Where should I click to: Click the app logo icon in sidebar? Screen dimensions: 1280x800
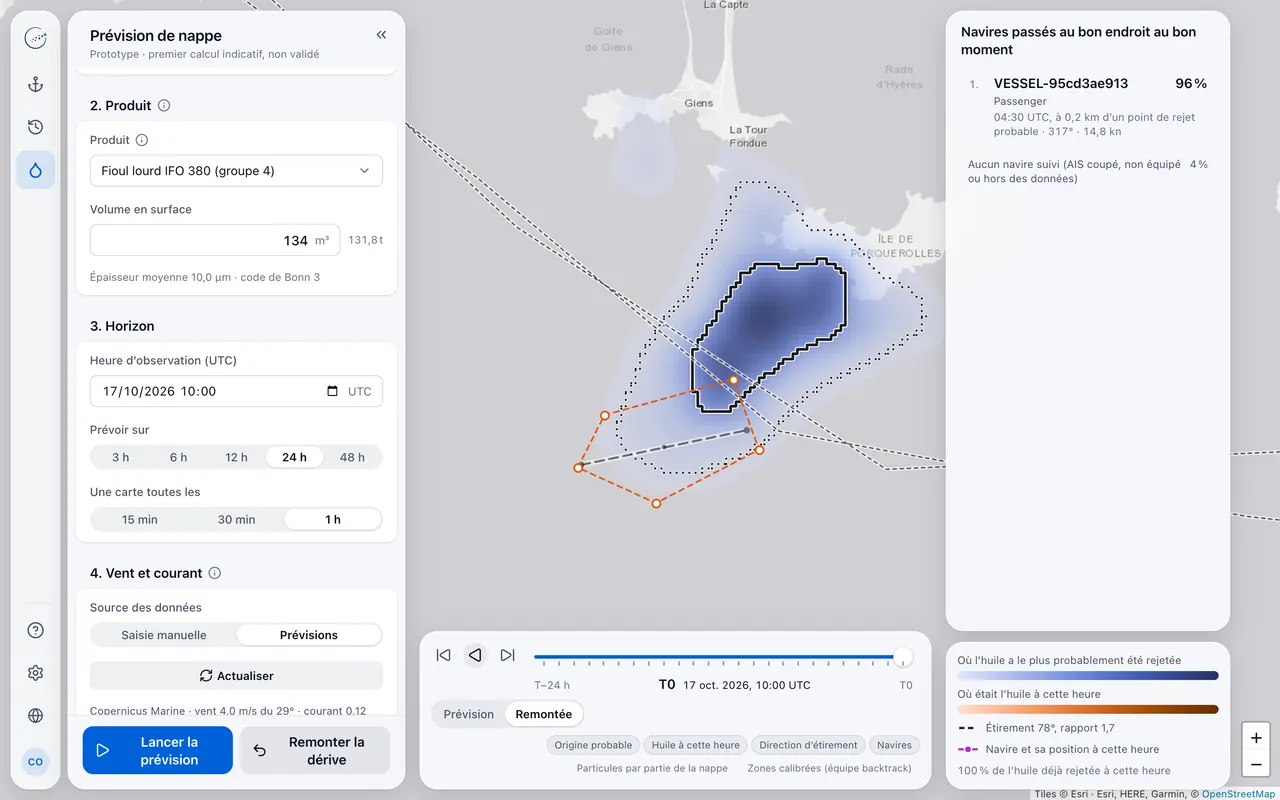coord(35,39)
